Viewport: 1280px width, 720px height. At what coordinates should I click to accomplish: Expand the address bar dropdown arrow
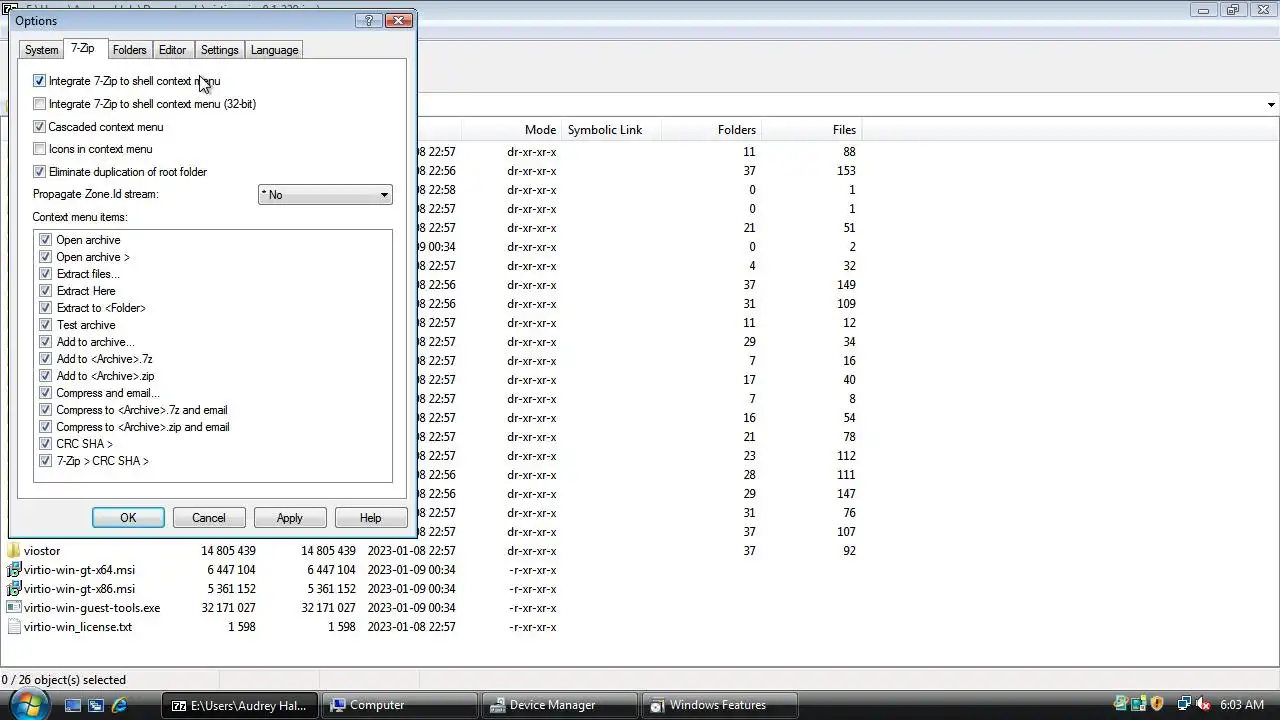coord(1271,105)
